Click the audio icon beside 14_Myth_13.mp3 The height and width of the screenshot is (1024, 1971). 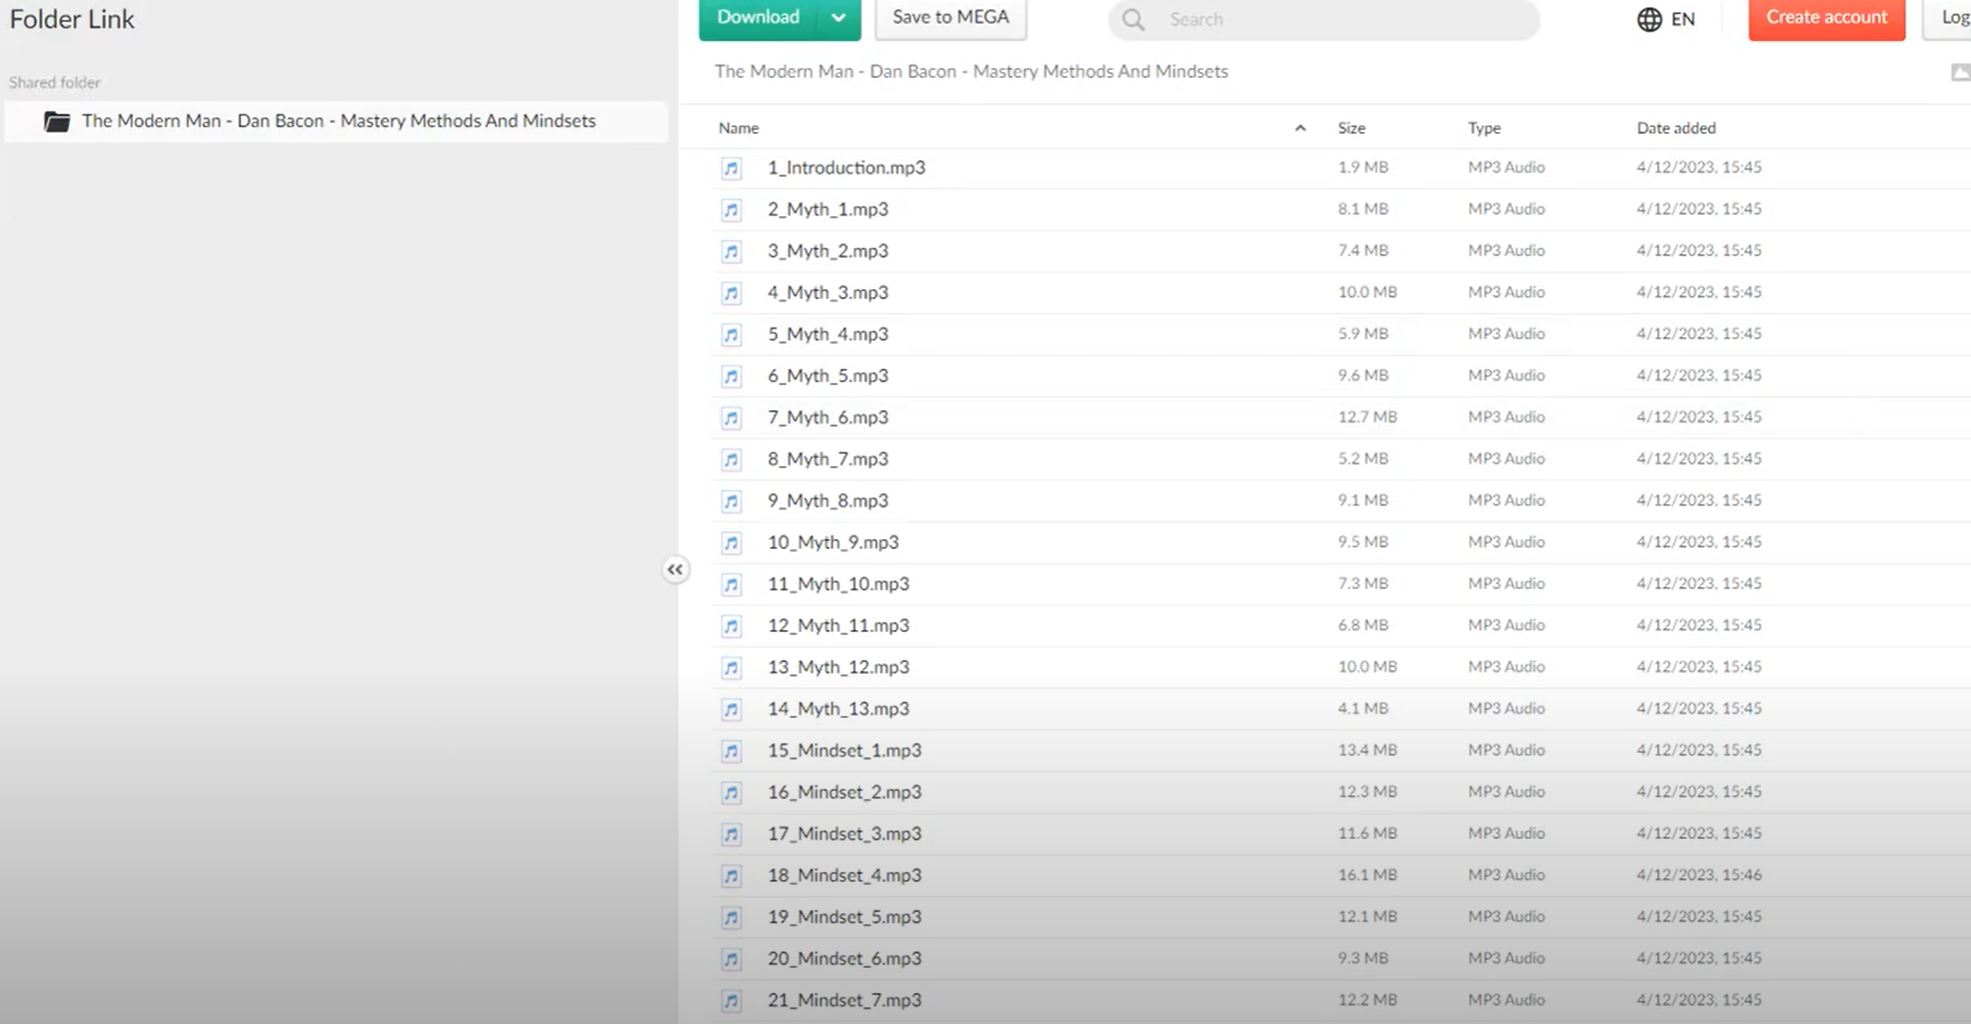pyautogui.click(x=731, y=710)
